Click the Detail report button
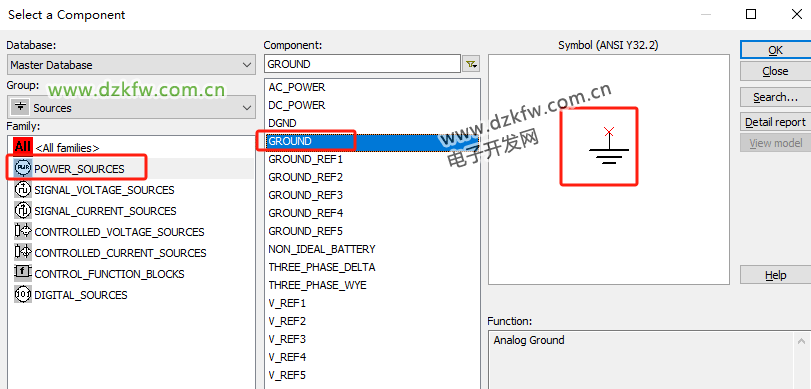Image resolution: width=811 pixels, height=389 pixels. click(775, 122)
